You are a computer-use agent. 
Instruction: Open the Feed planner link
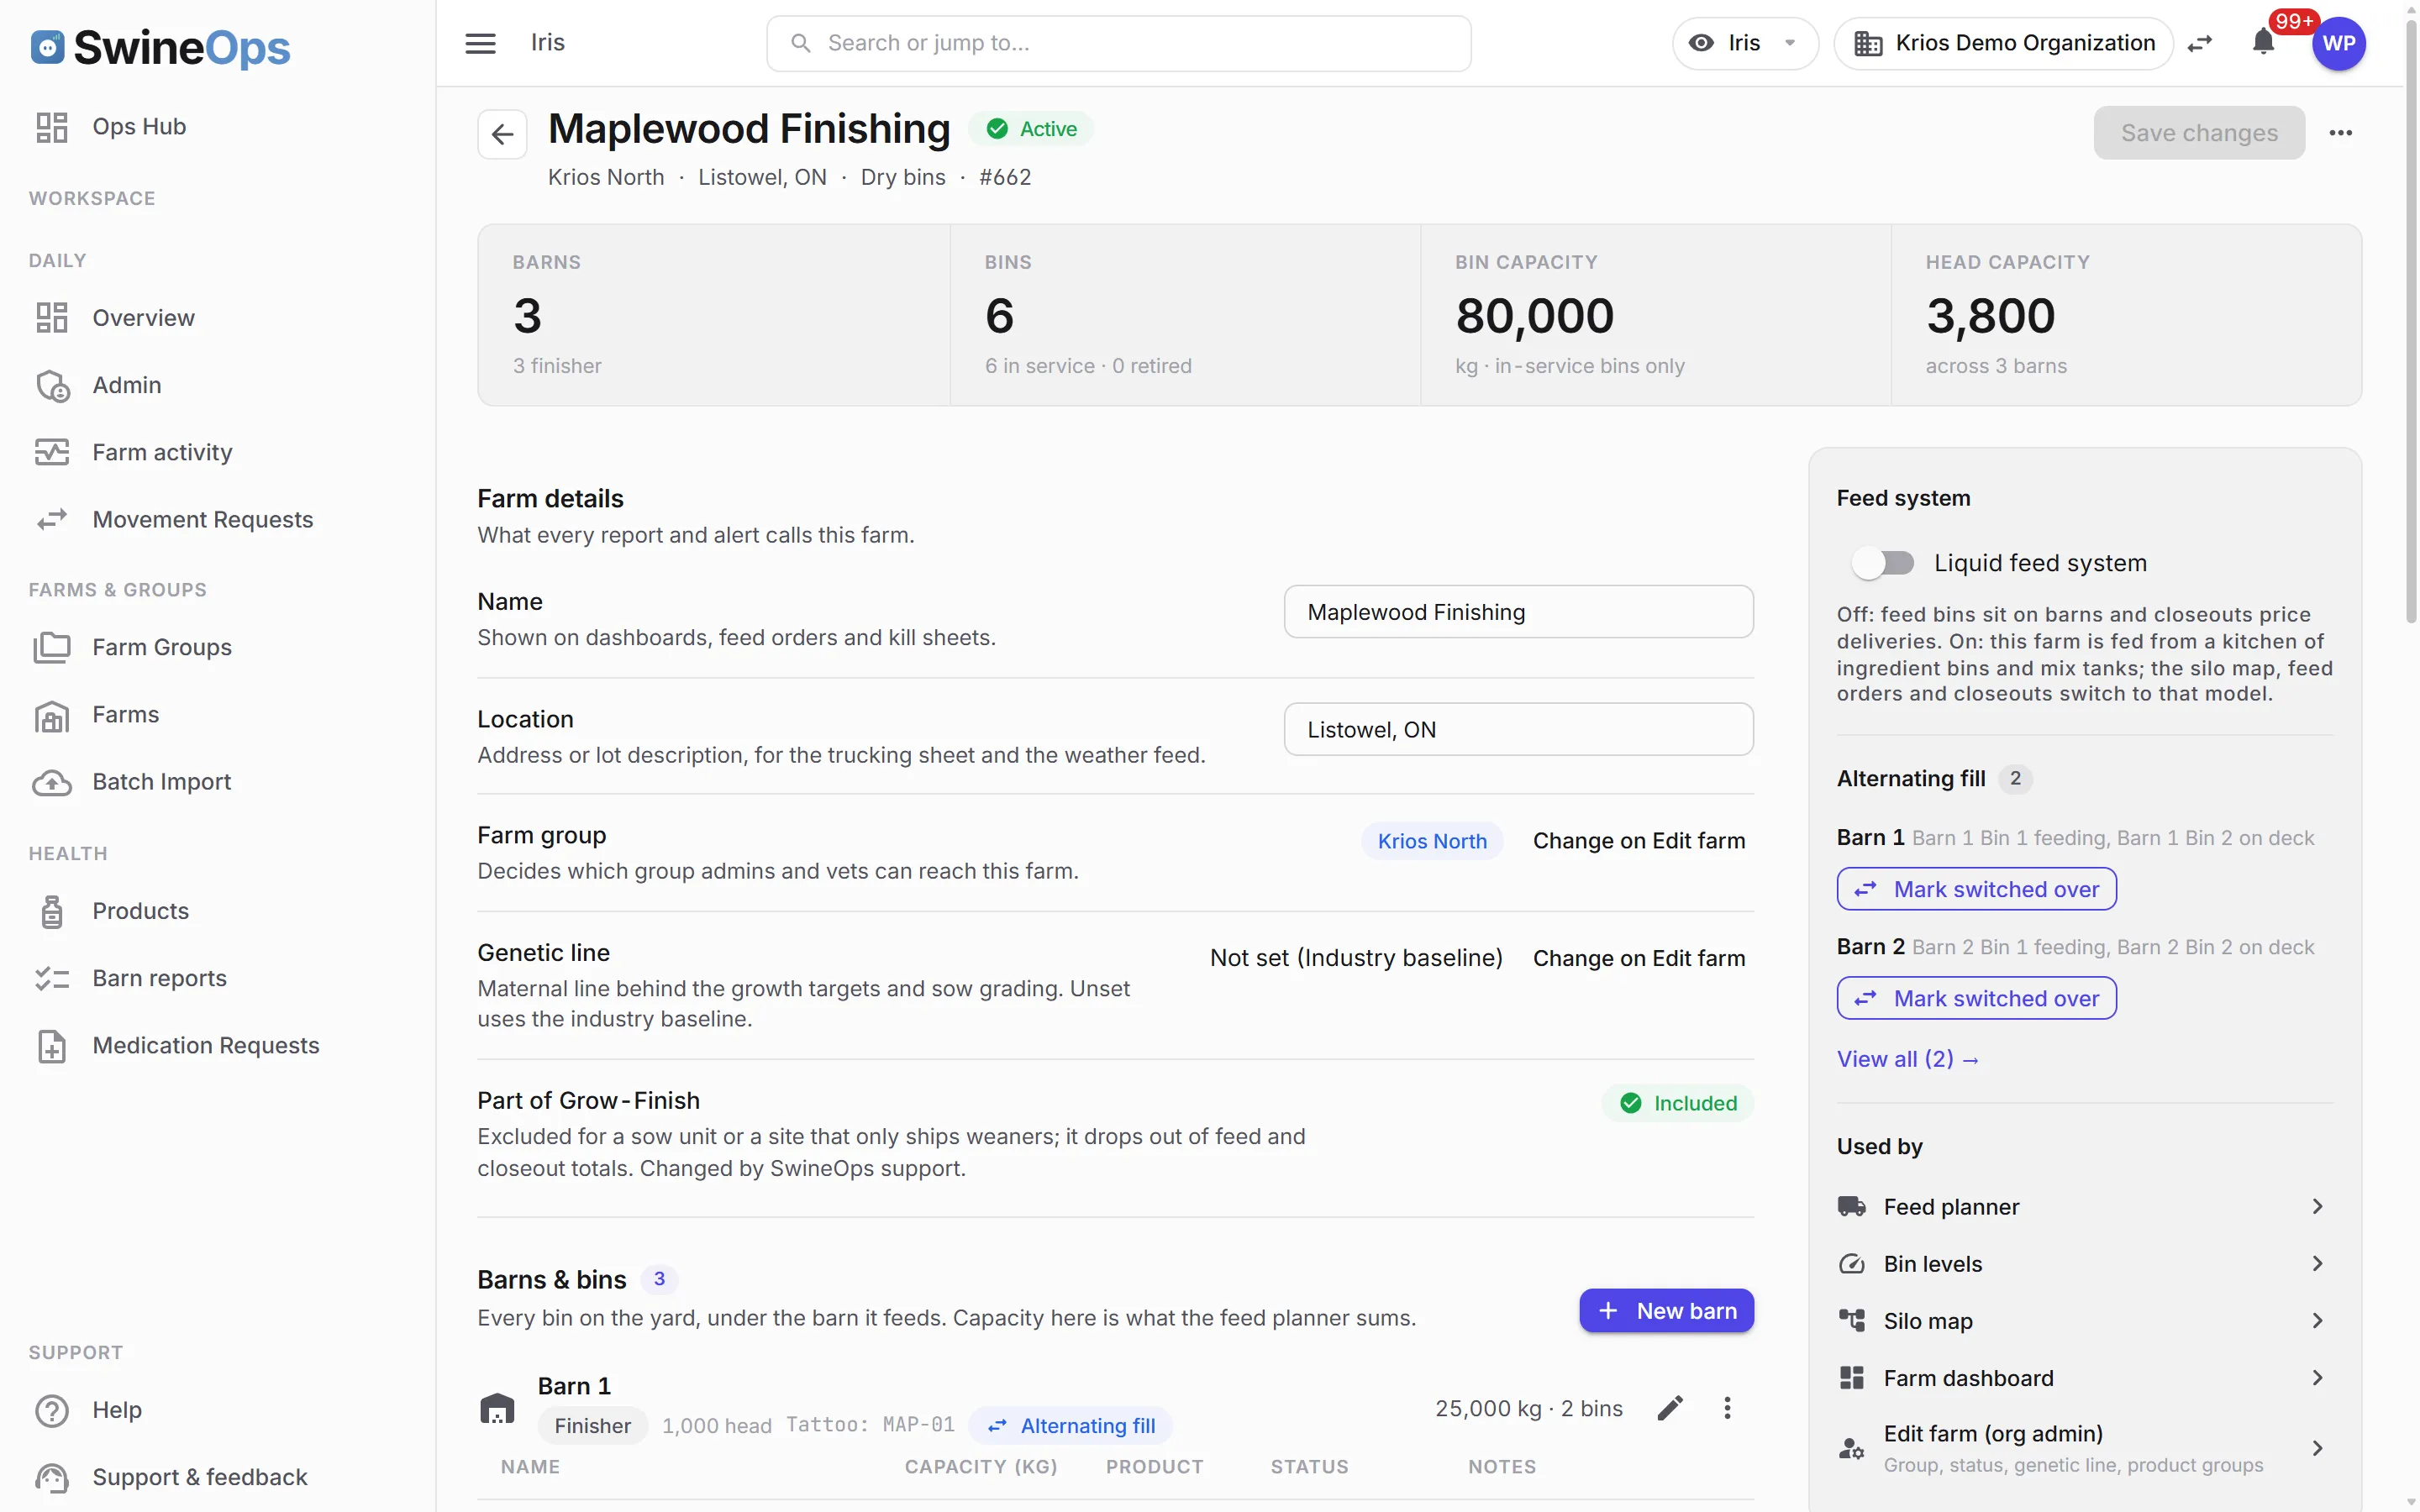tap(2084, 1207)
